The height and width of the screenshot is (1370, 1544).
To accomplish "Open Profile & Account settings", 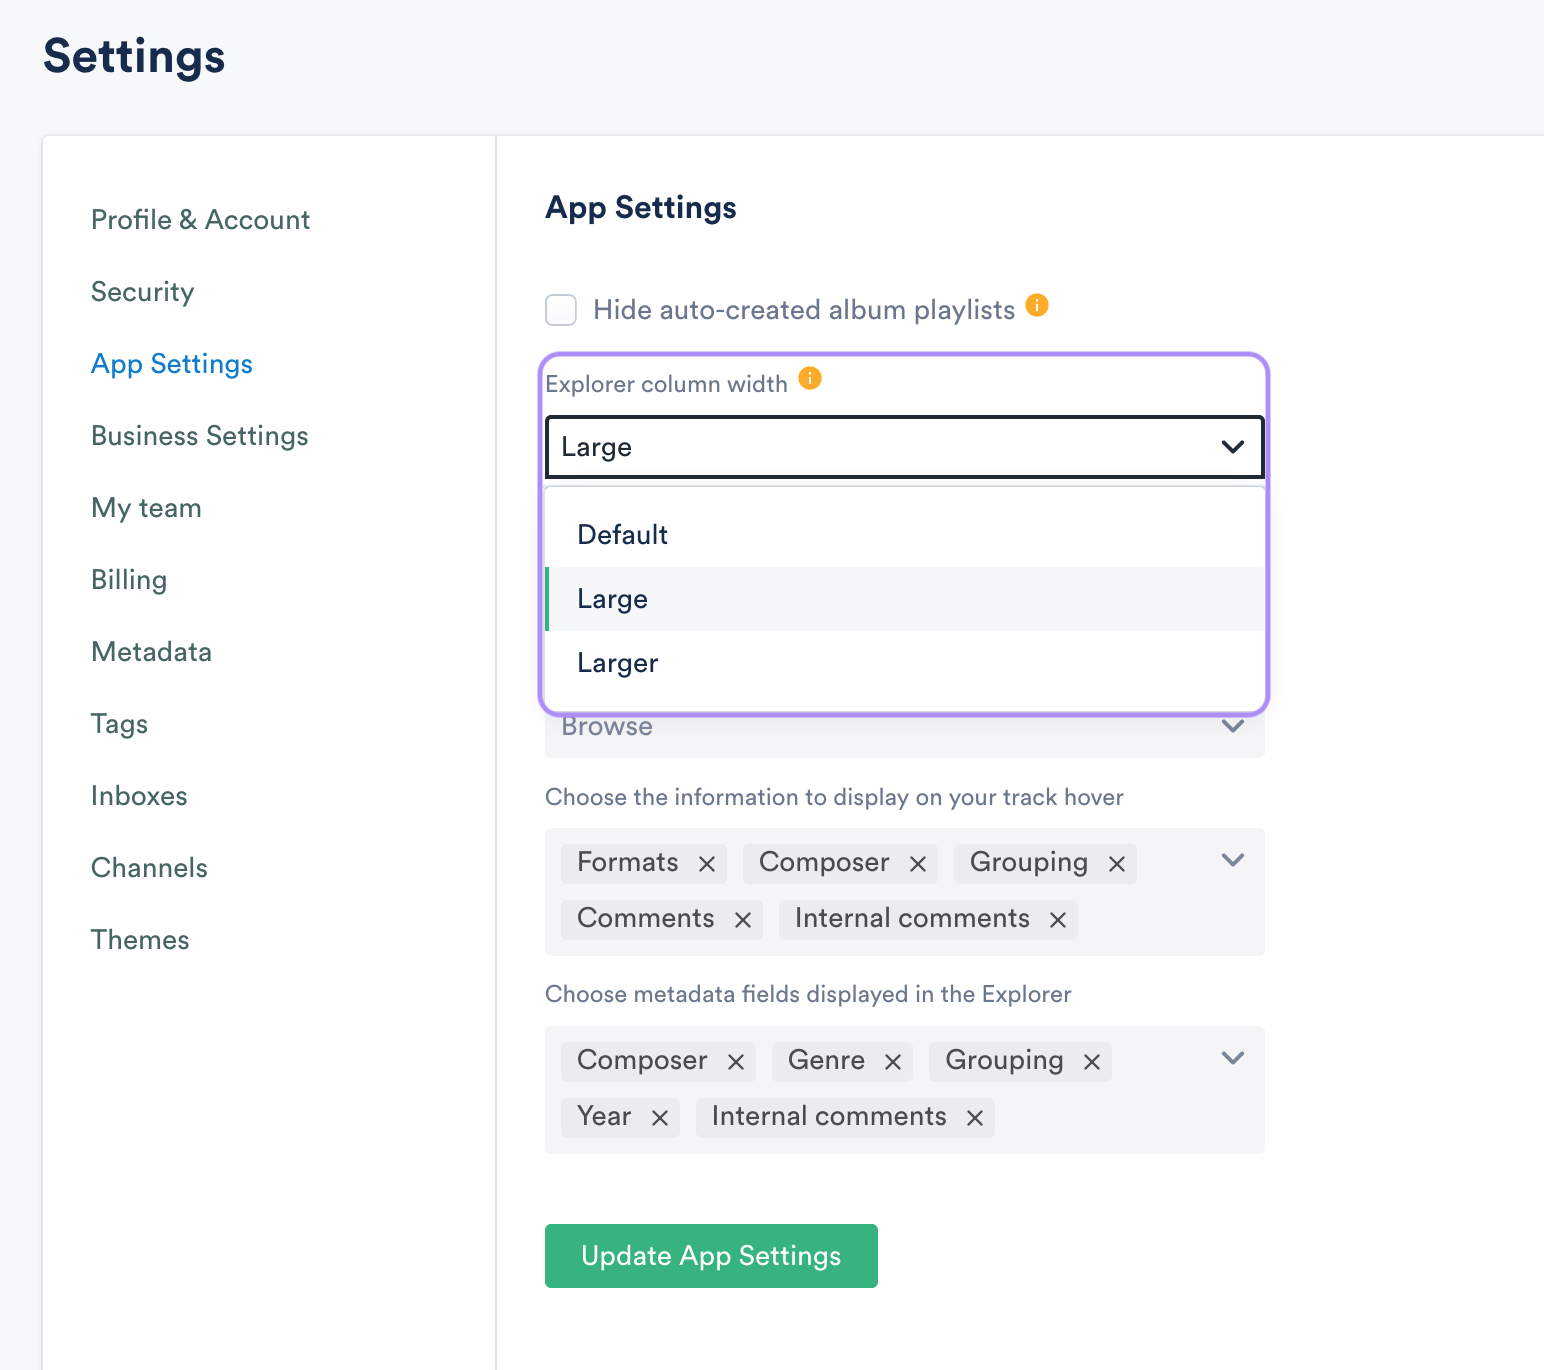I will coord(200,220).
